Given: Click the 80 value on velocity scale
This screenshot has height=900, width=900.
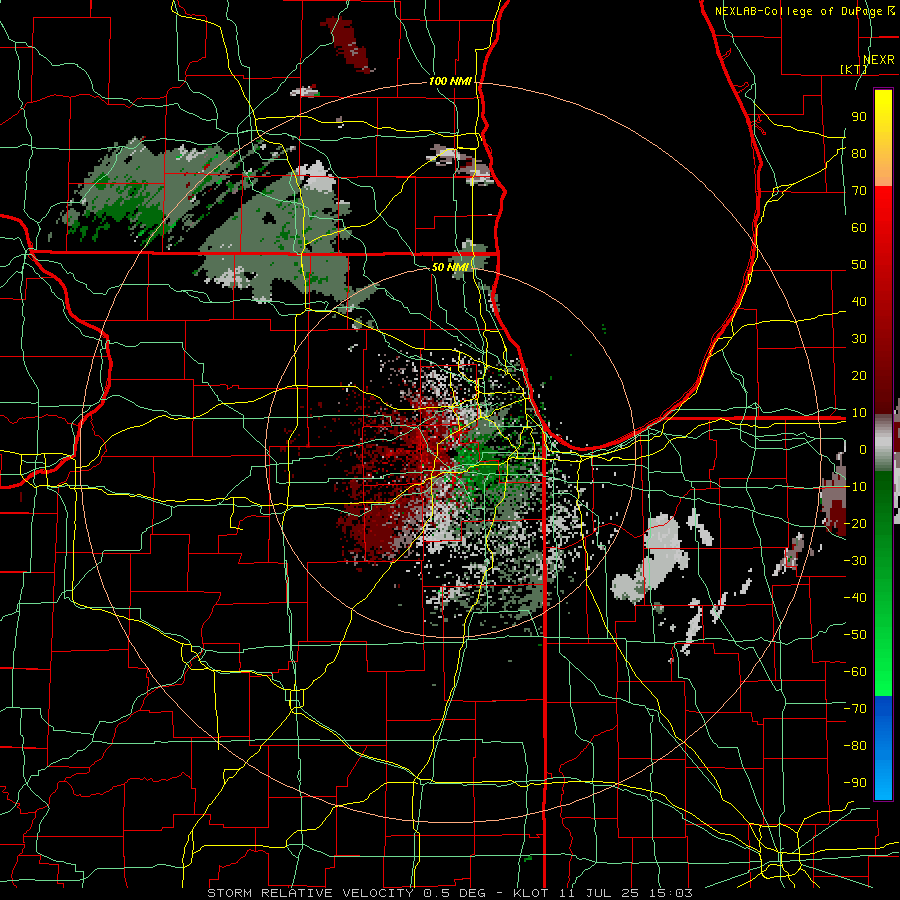Looking at the screenshot, I should 859,153.
